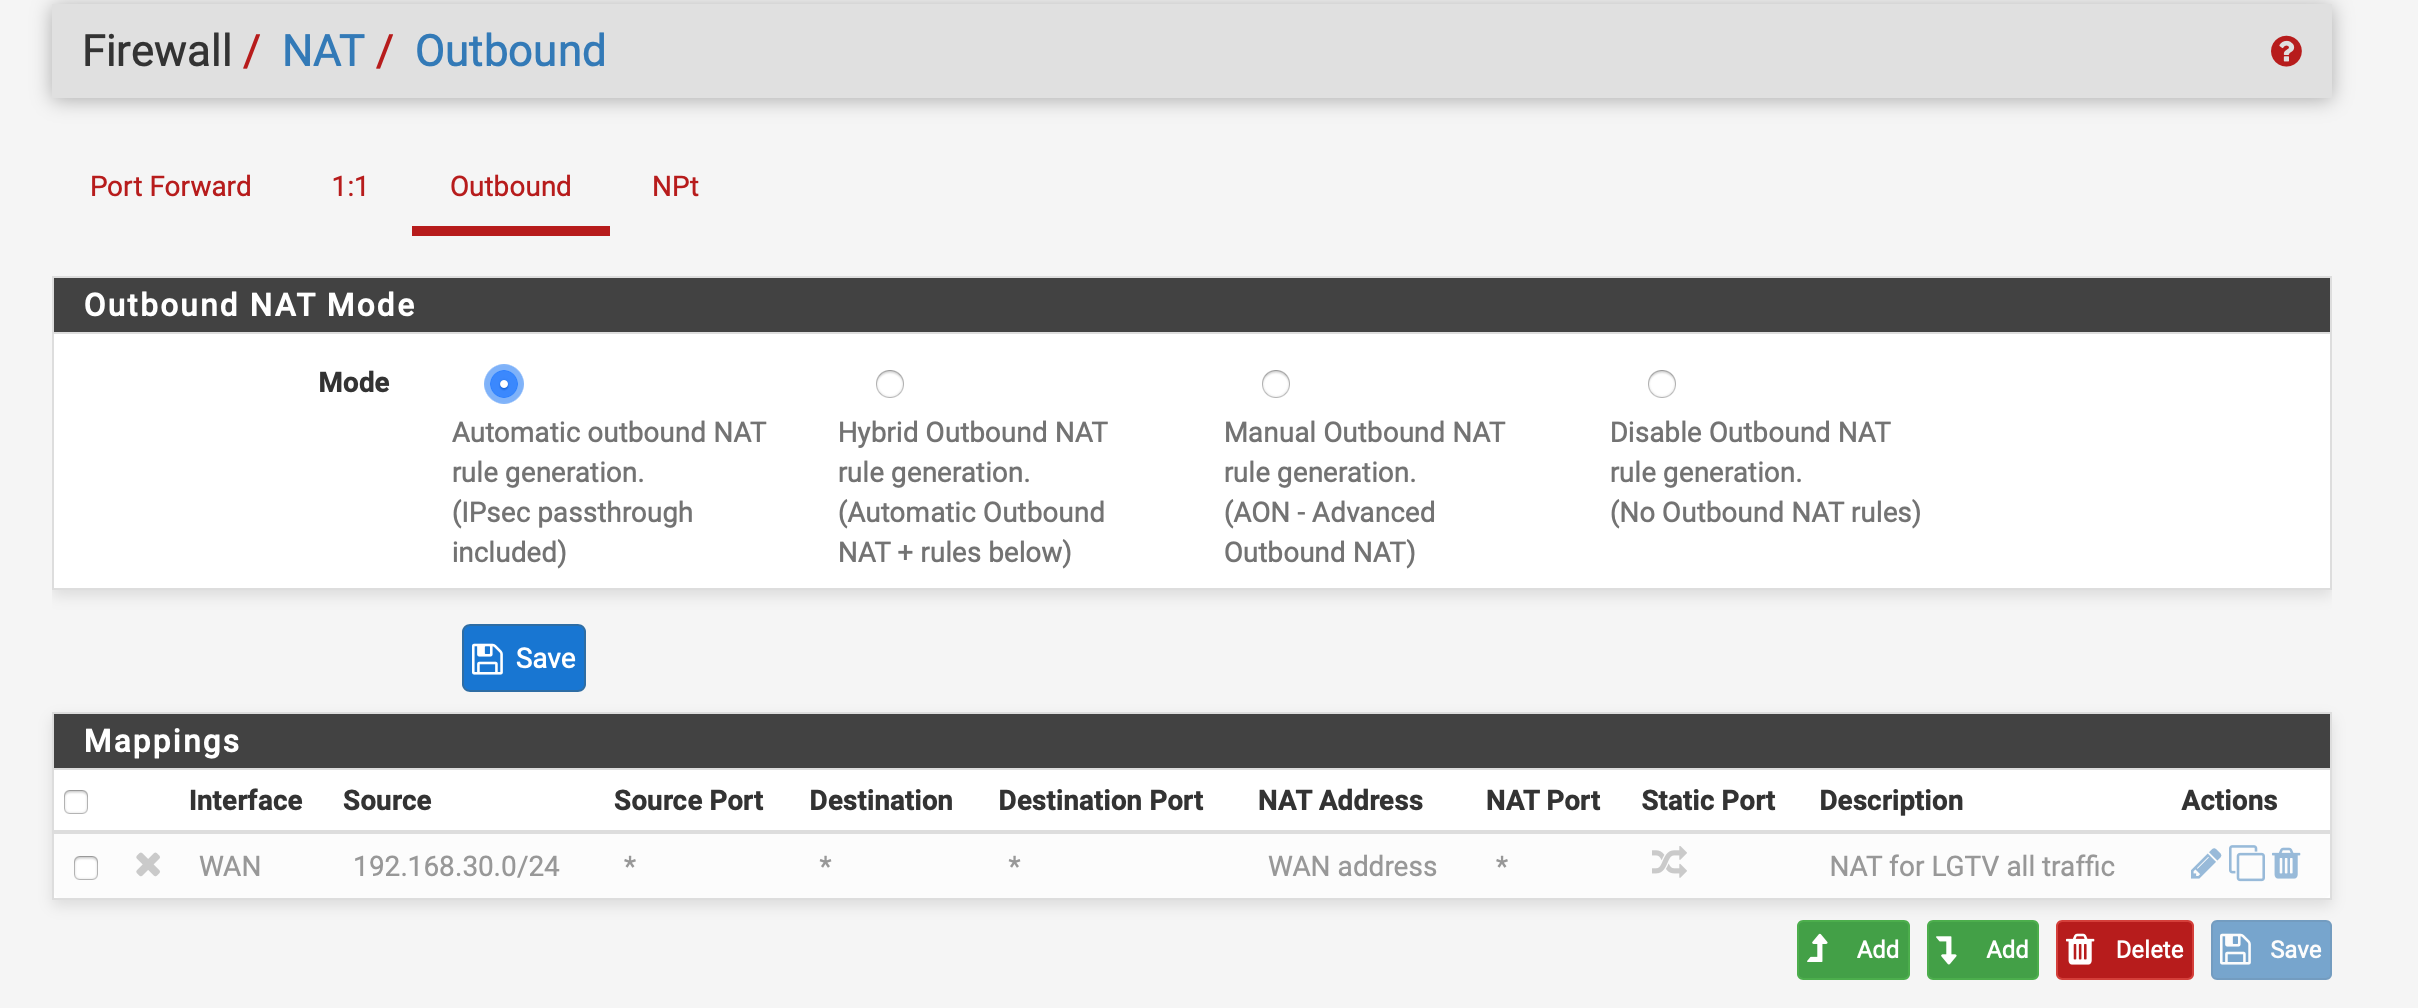The width and height of the screenshot is (2418, 1008).
Task: Click the disabled X icon on WAN mapping
Action: point(148,865)
